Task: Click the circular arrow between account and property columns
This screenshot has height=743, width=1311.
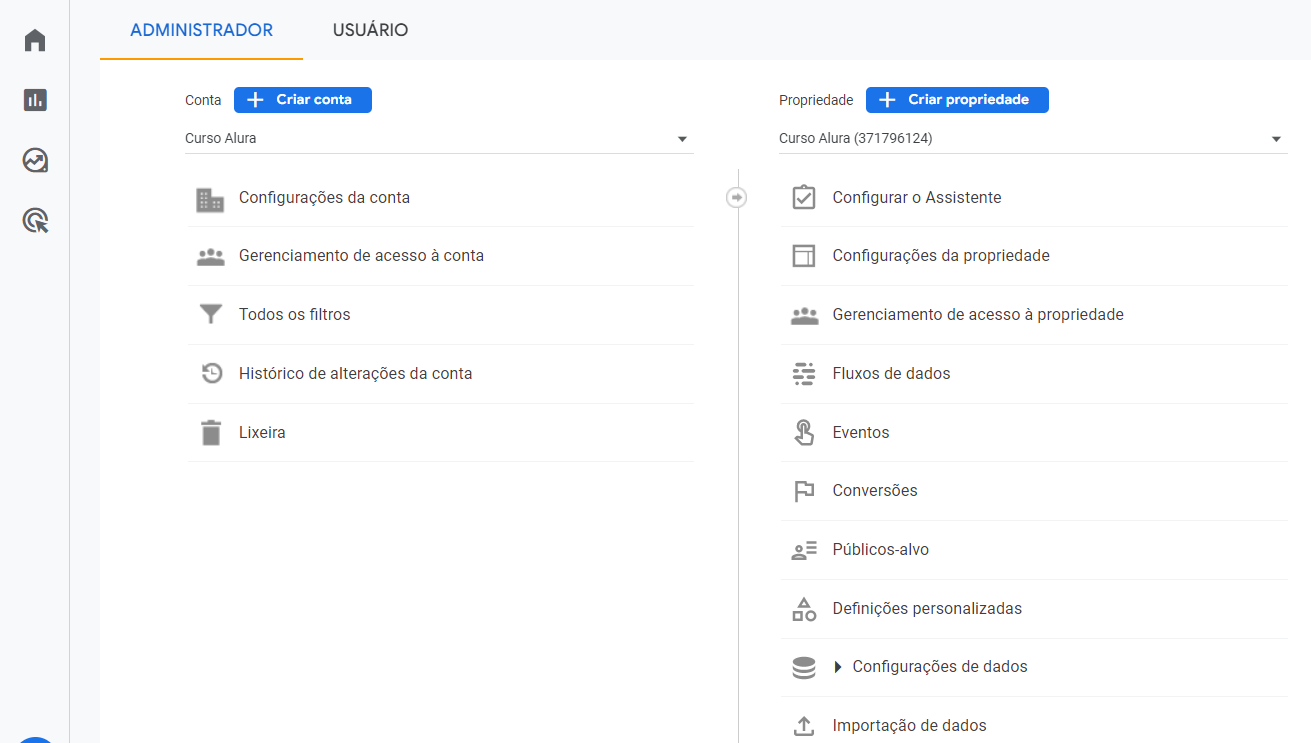Action: point(737,198)
